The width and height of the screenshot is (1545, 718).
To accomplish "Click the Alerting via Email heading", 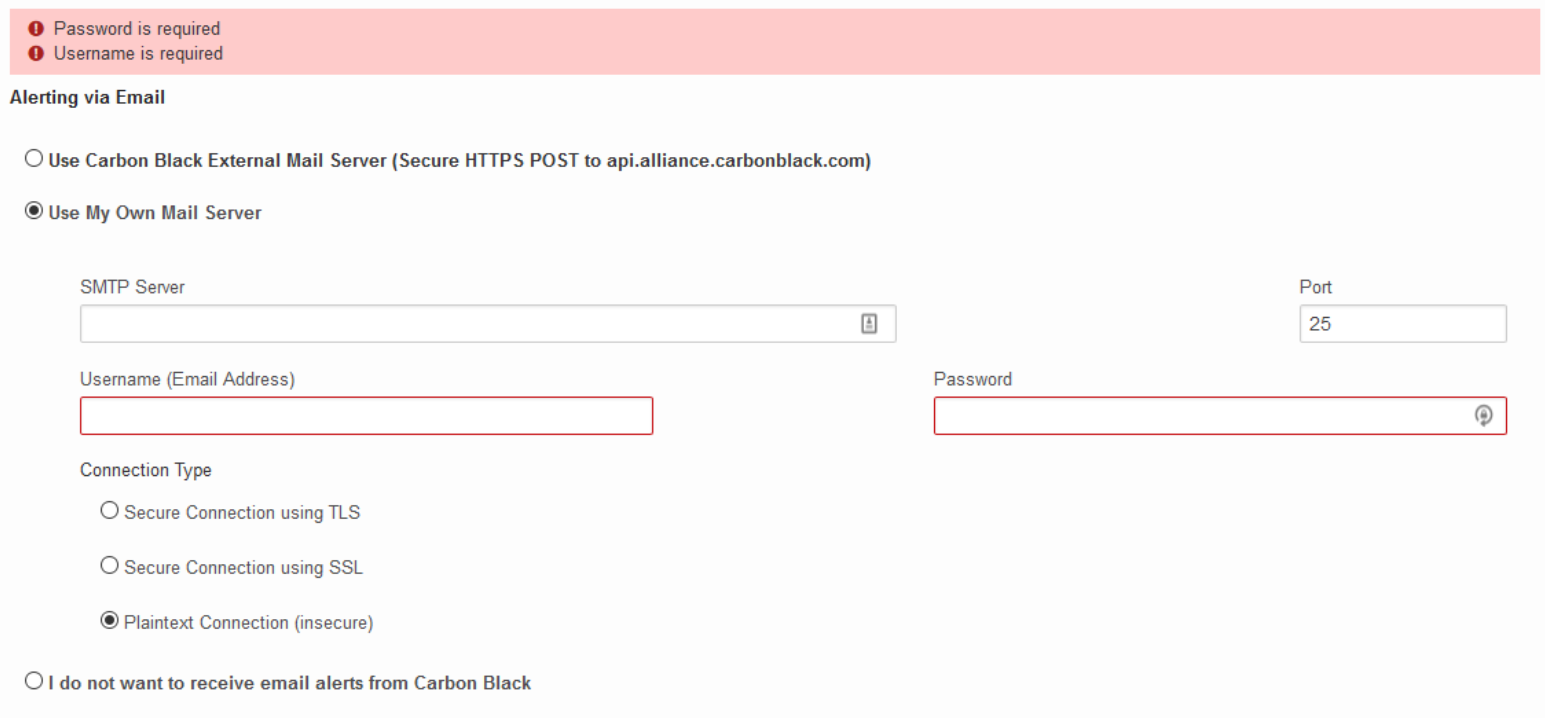I will [x=86, y=98].
